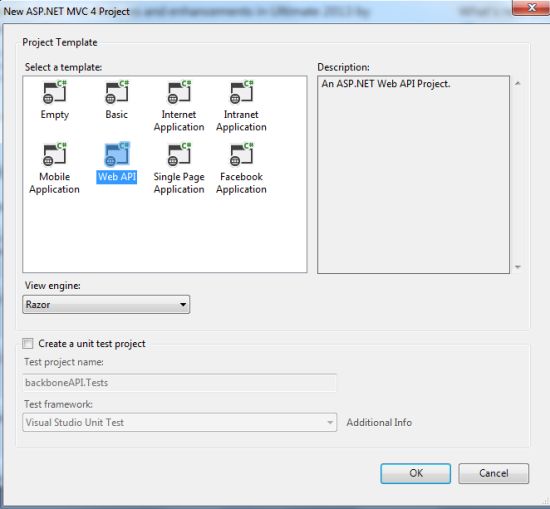Click the 'Internet Application' label text
The image size is (550, 509).
pyautogui.click(x=179, y=121)
